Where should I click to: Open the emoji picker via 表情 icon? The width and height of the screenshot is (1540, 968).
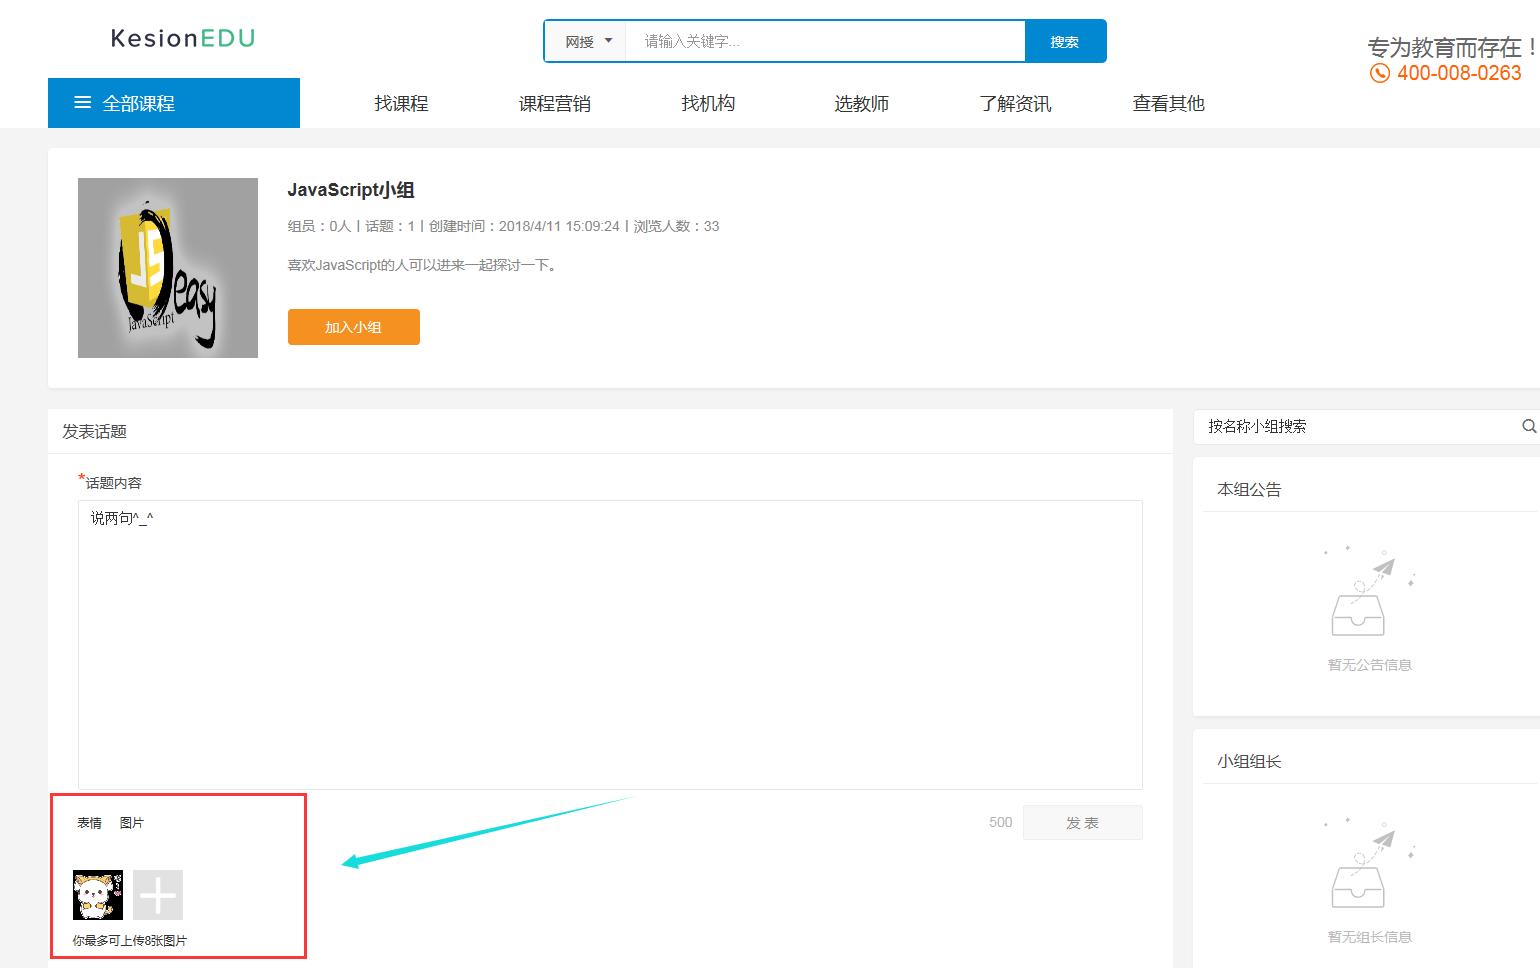click(x=88, y=822)
